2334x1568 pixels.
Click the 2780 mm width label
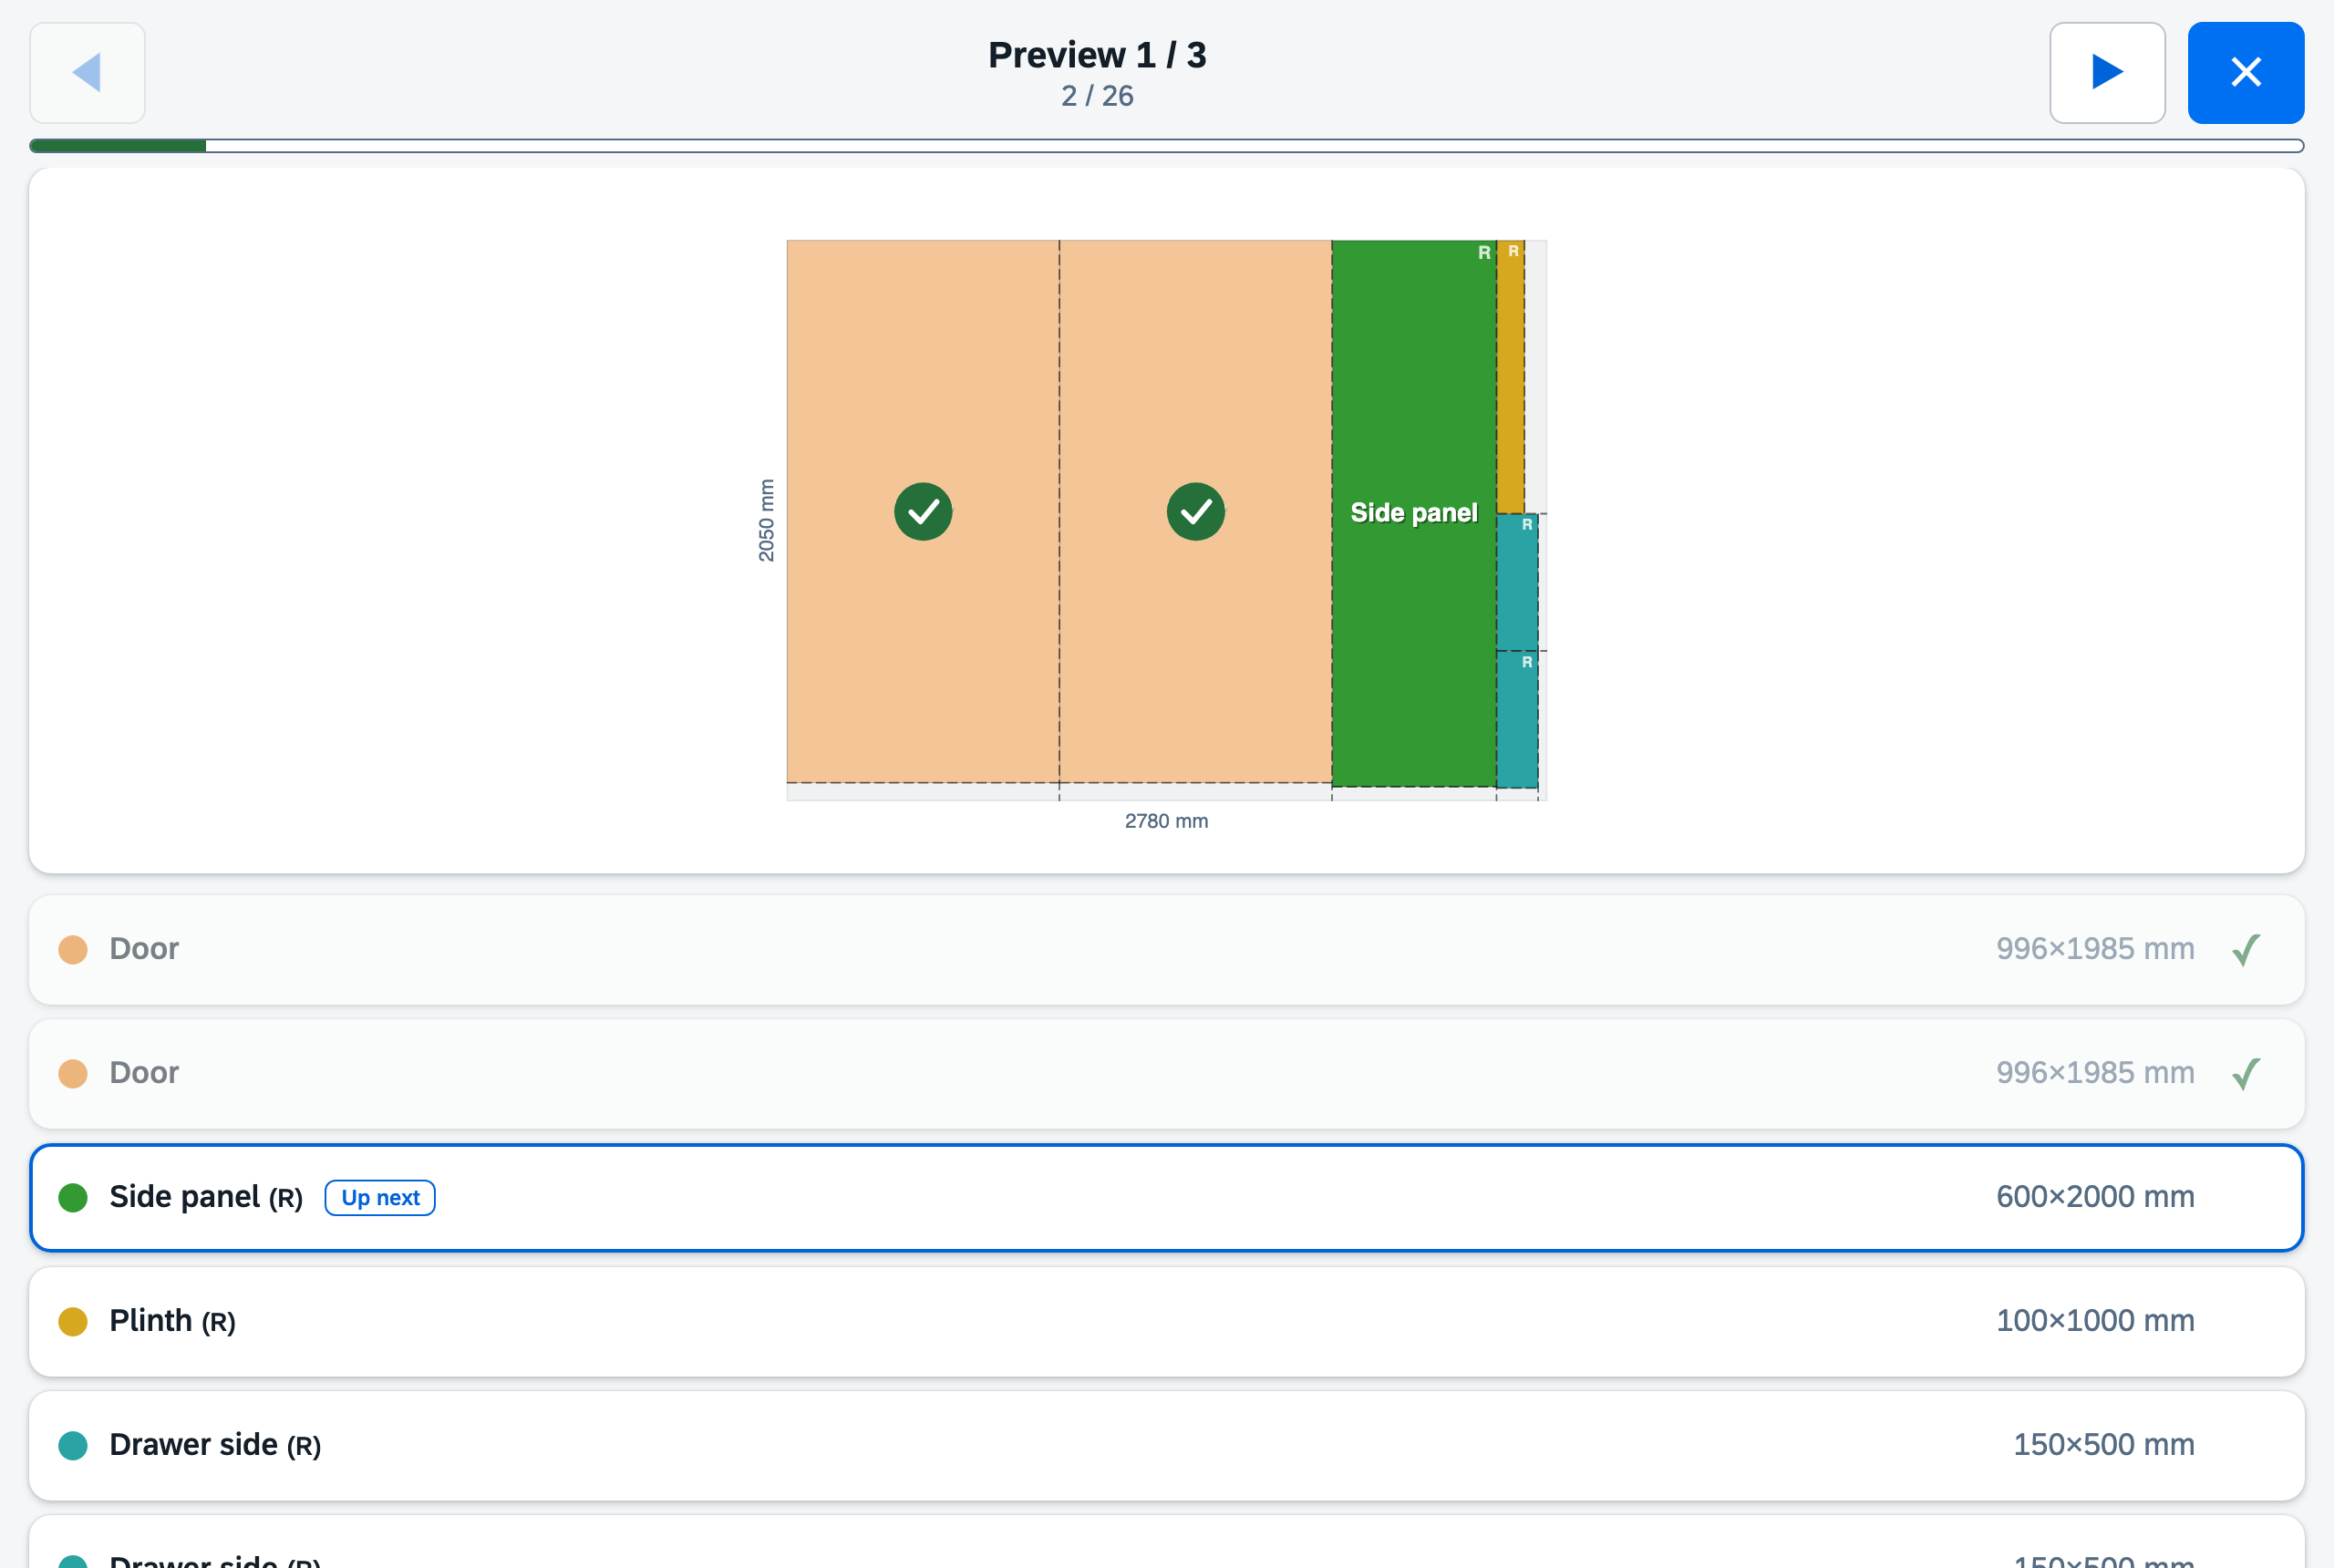point(1166,821)
